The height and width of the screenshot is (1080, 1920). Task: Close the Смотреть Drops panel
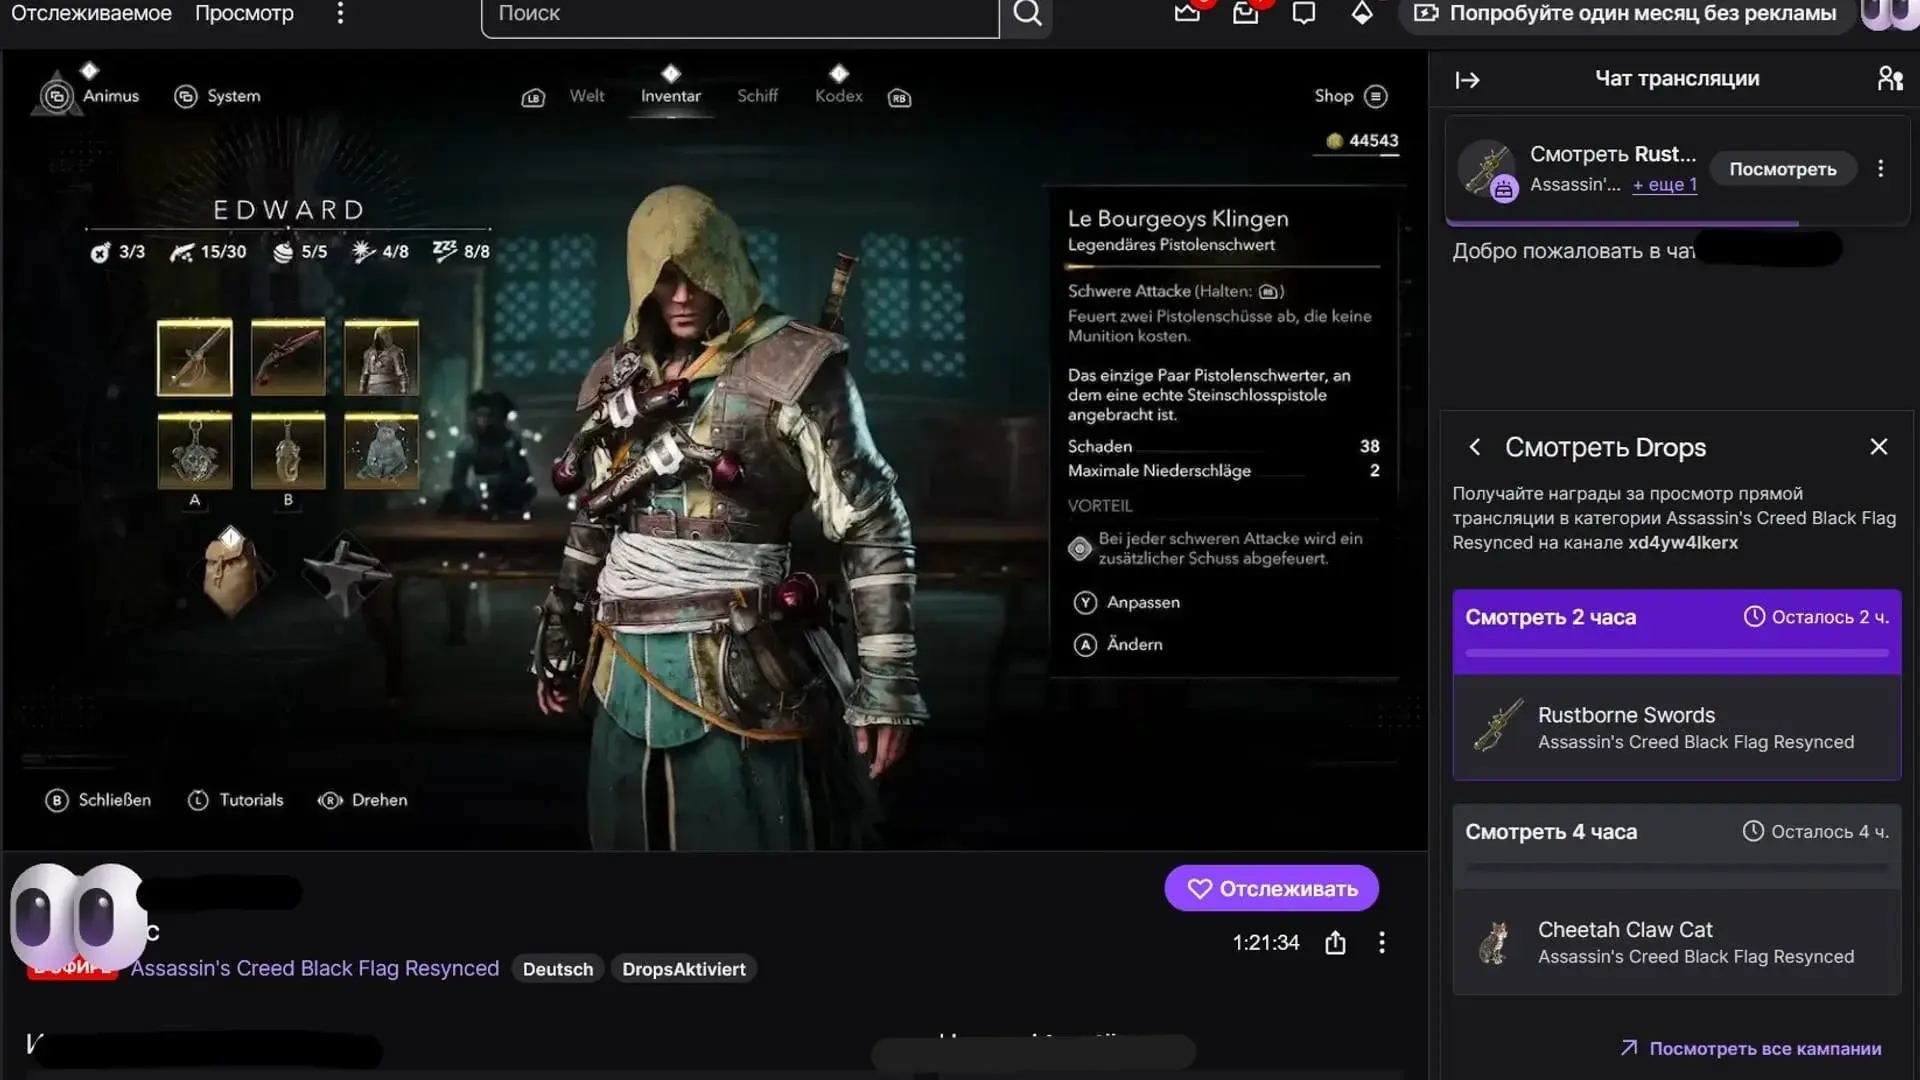point(1879,447)
